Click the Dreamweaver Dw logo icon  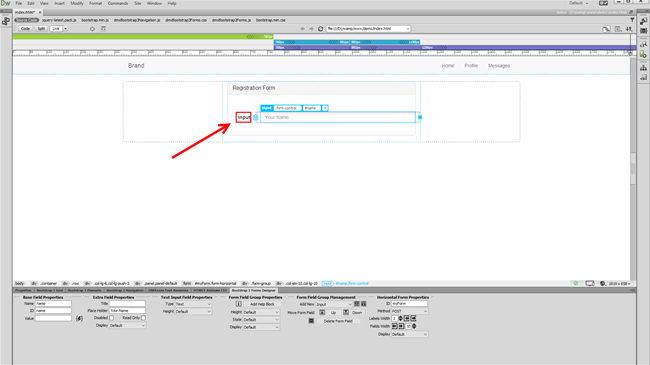click(x=5, y=3)
